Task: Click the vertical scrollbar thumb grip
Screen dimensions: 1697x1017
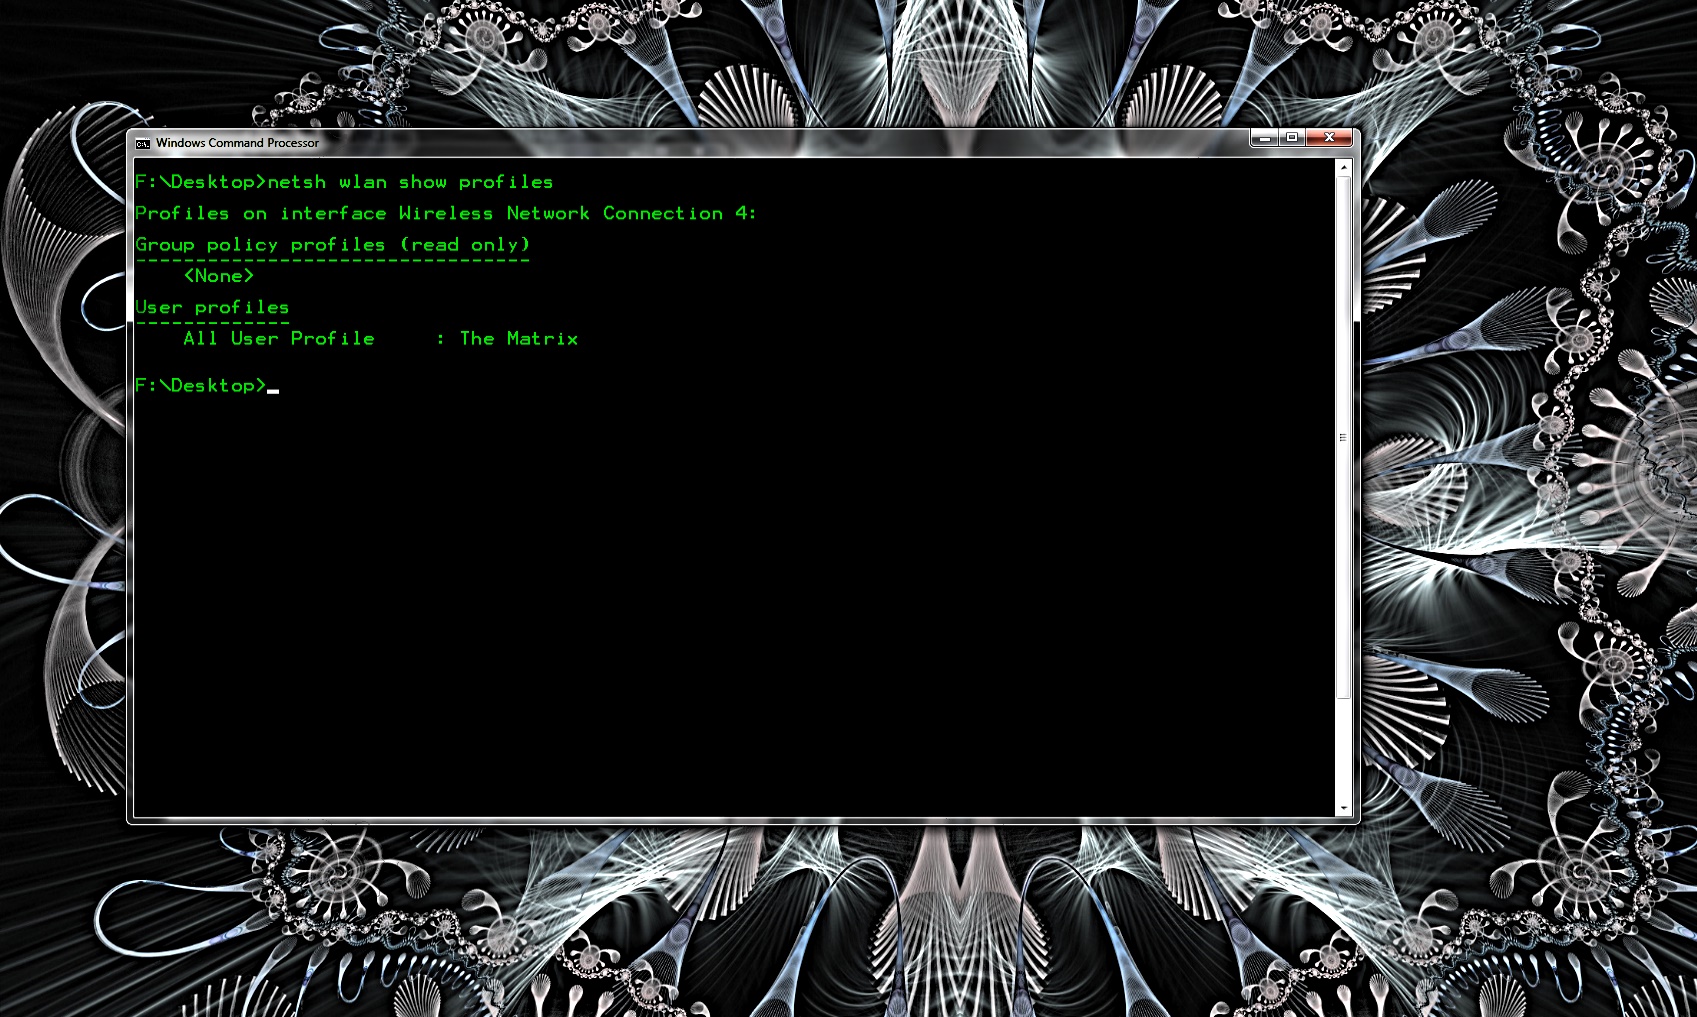Action: click(x=1344, y=438)
